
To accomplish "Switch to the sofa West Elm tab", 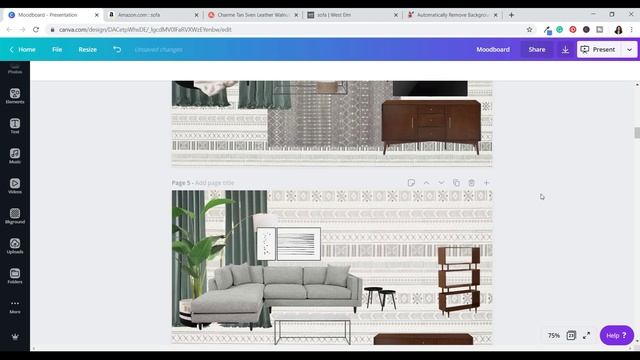I will point(352,15).
